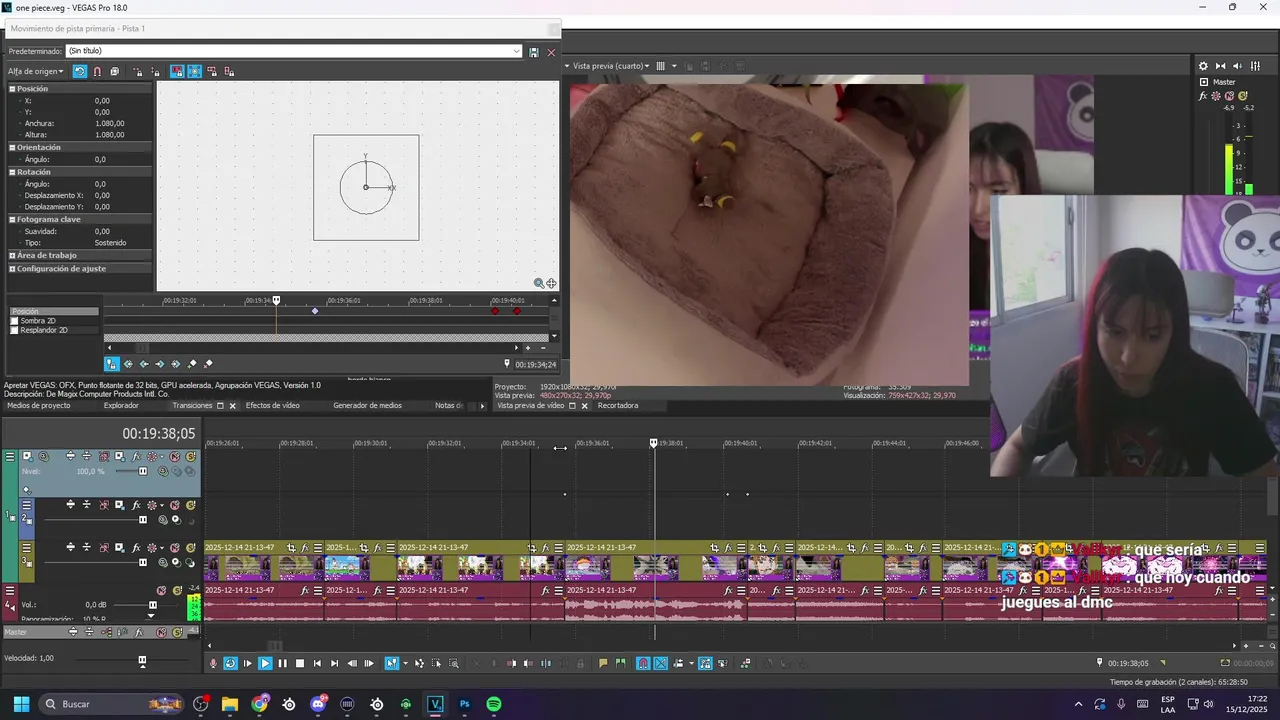Switch to Explorador tab
This screenshot has width=1280, height=720.
tap(121, 406)
